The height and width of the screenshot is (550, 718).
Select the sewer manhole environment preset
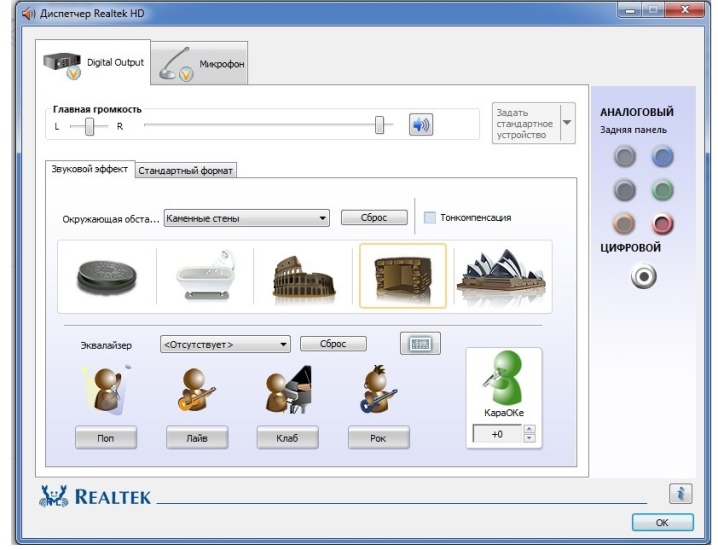107,277
